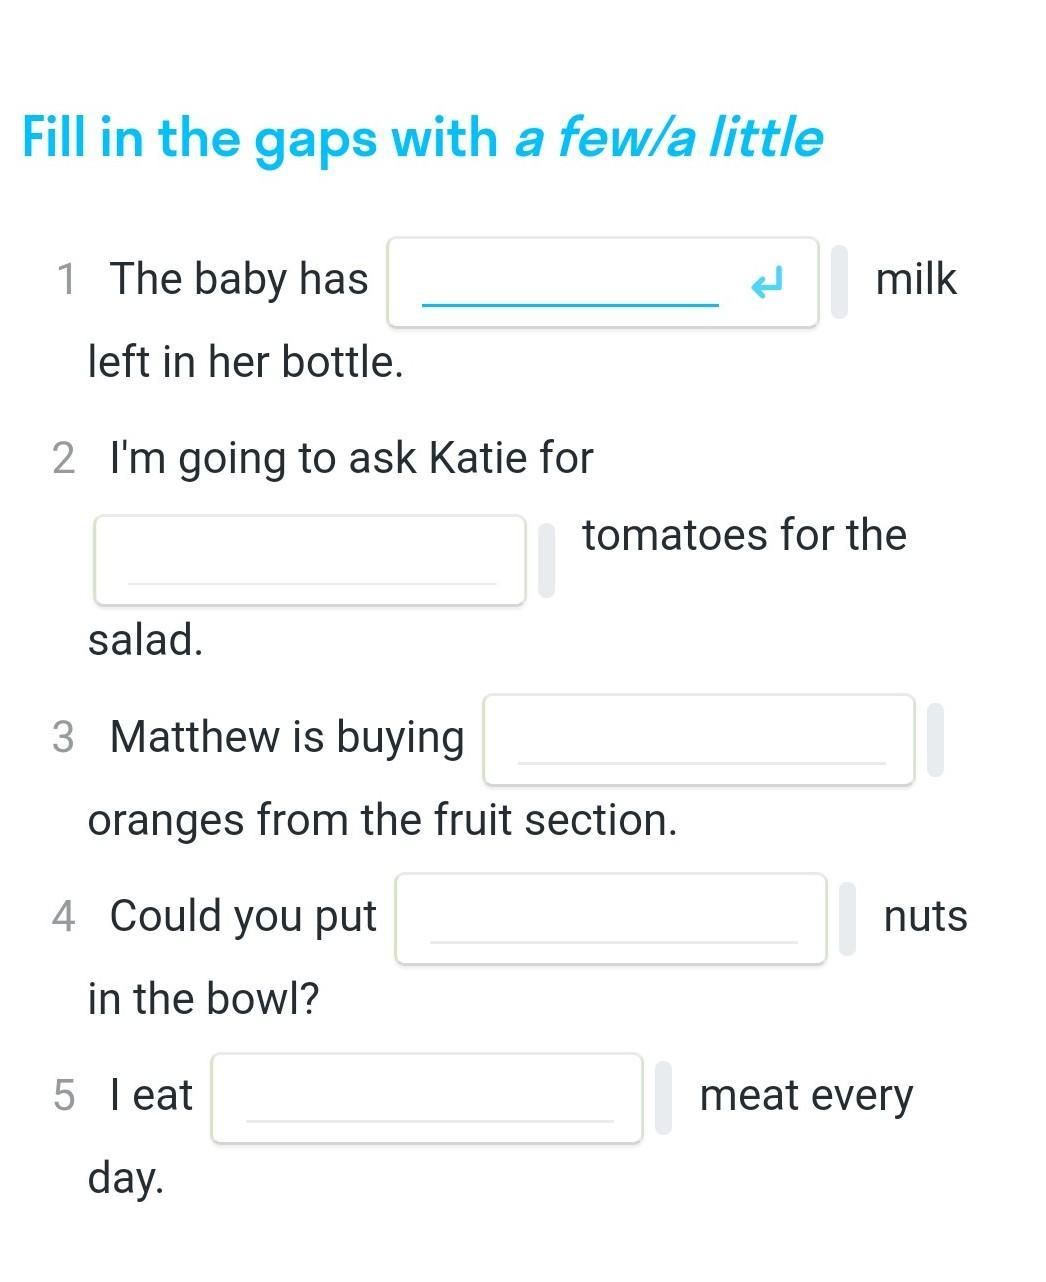1046x1282 pixels.
Task: Click the enter arrow icon in the first gap
Action: point(767,284)
